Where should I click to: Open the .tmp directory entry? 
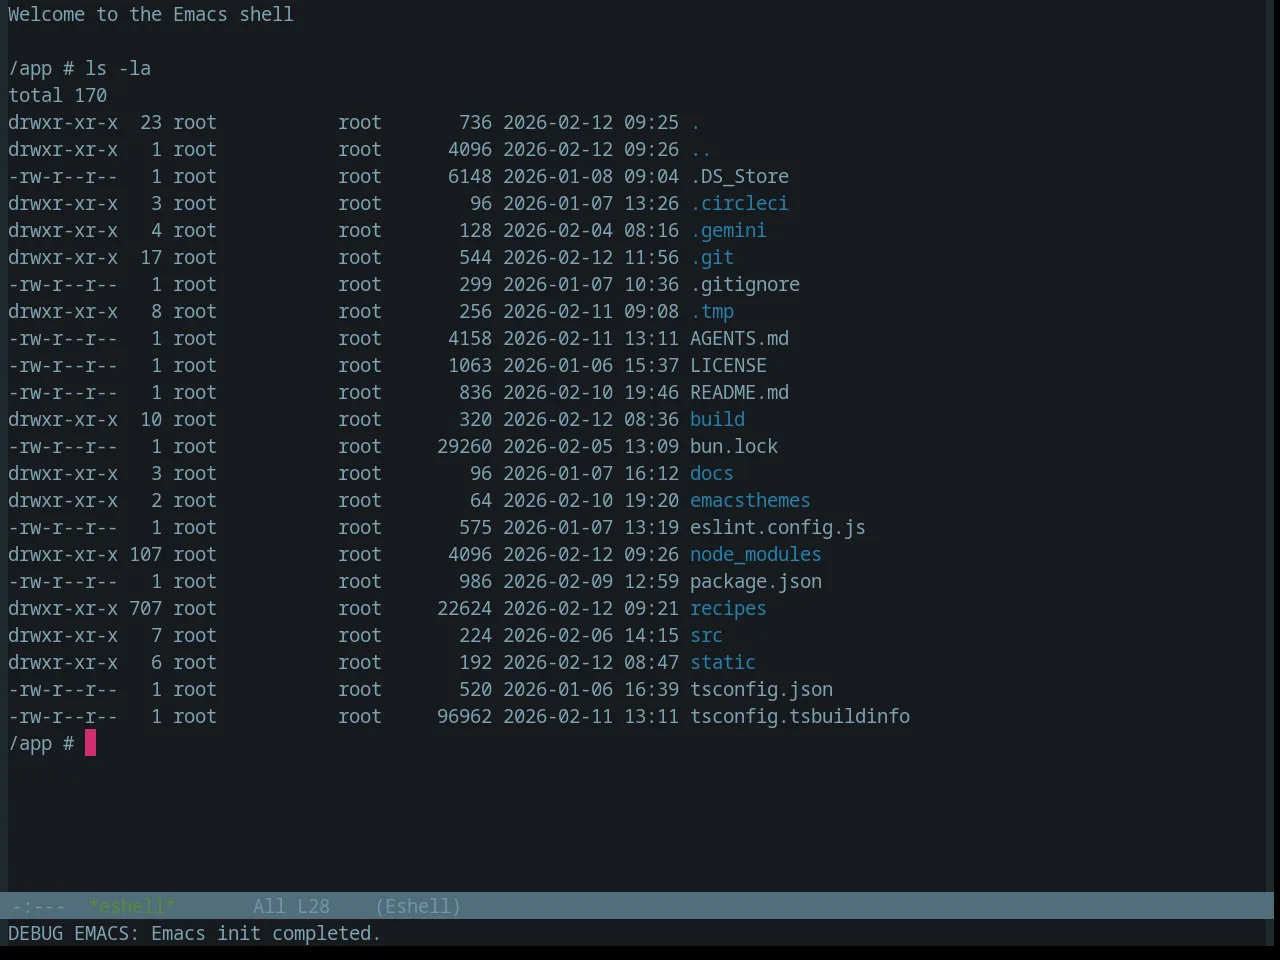coord(712,311)
